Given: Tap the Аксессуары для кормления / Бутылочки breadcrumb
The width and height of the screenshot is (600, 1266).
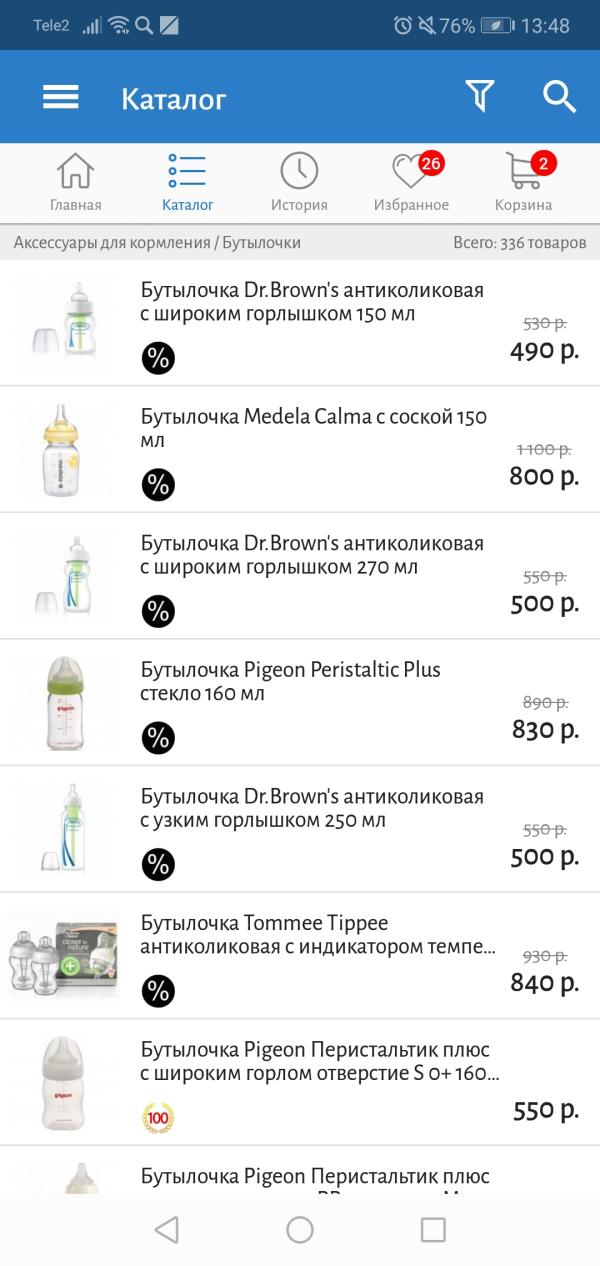Looking at the screenshot, I should point(157,243).
